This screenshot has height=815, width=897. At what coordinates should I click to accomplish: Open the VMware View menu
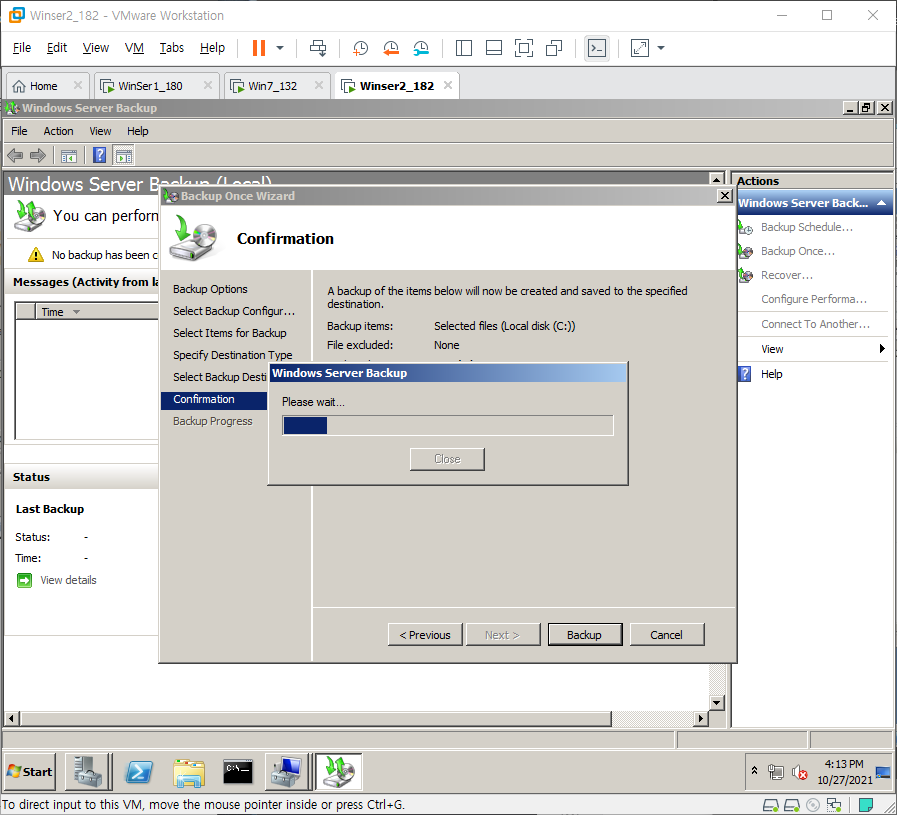tap(96, 47)
